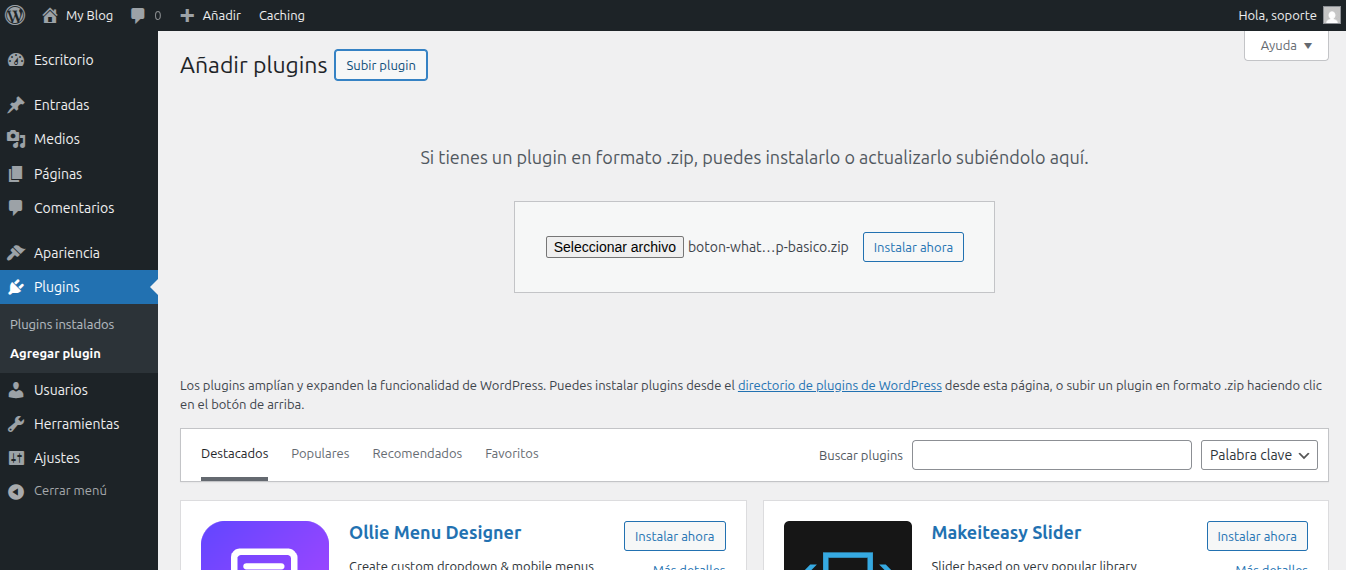1346x570 pixels.
Task: Switch to the Populares tab
Action: coord(320,454)
